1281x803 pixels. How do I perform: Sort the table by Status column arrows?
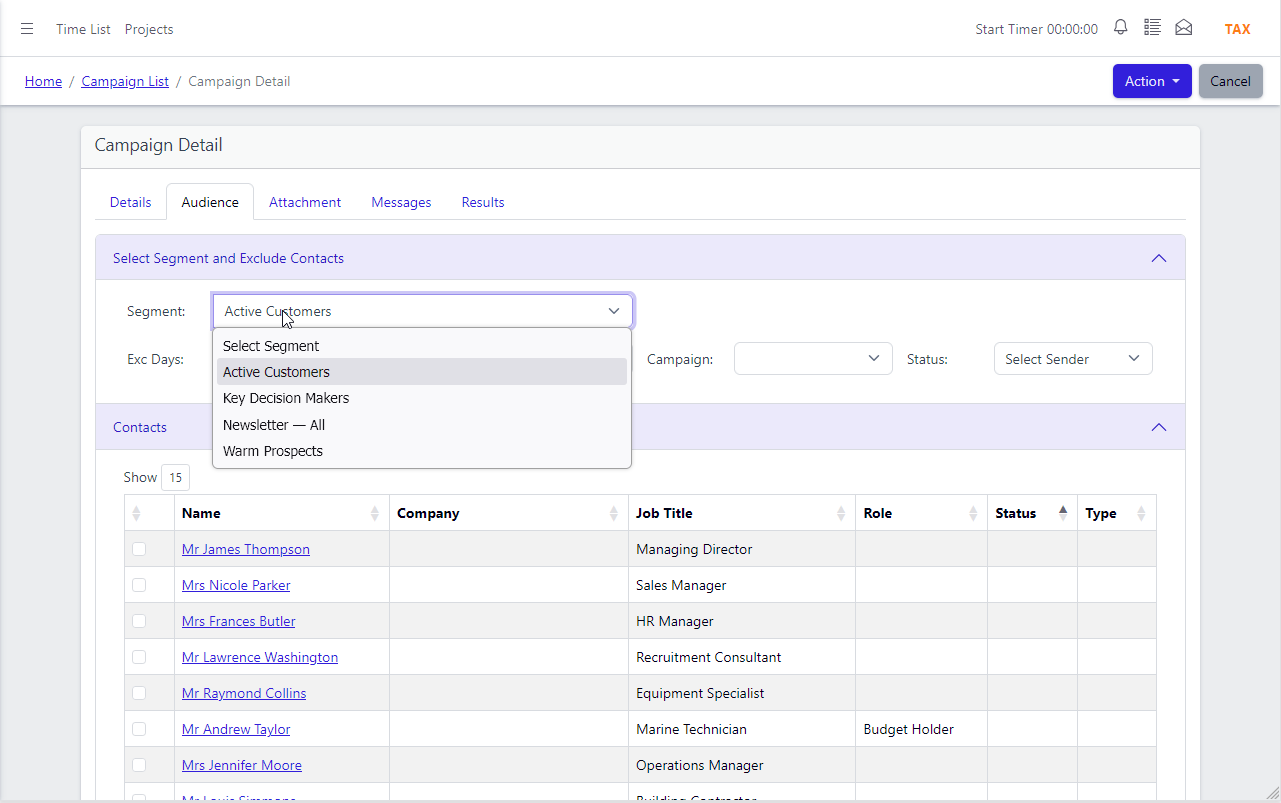(x=1063, y=513)
